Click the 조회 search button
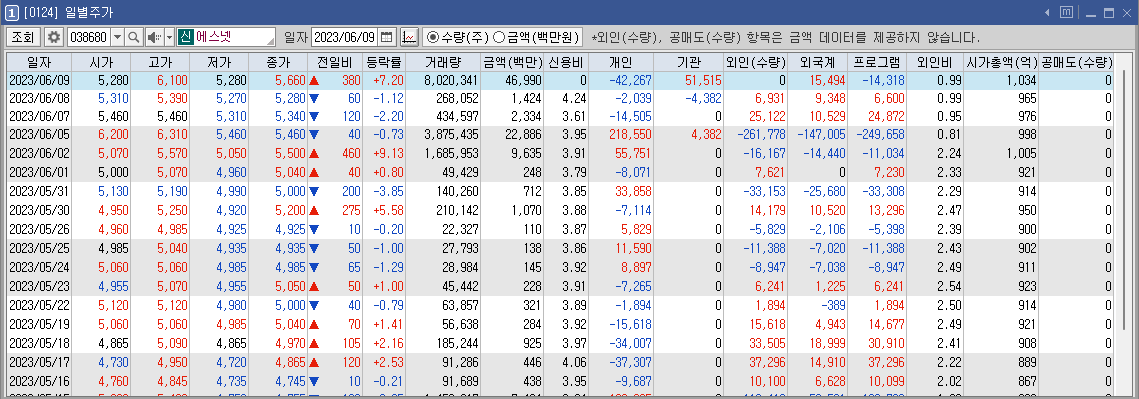Viewport: 1139px width, 399px height. coord(23,36)
